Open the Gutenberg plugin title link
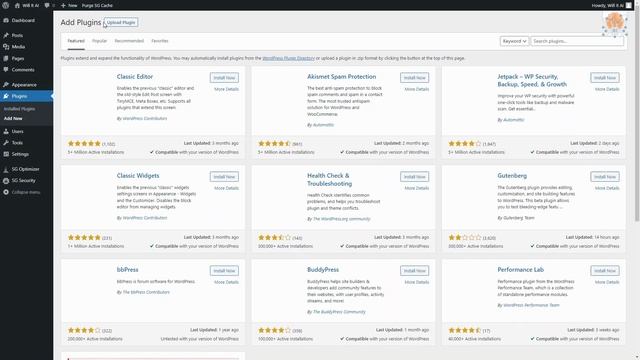 [x=512, y=176]
